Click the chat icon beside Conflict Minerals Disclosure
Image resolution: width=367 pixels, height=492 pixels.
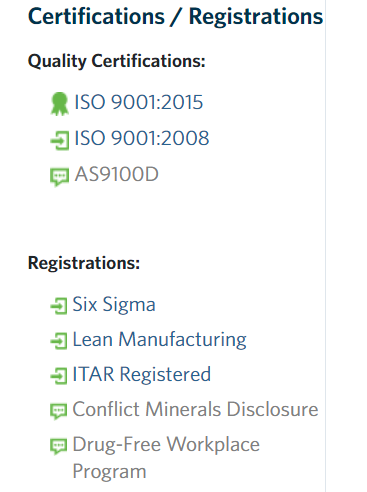click(x=59, y=411)
